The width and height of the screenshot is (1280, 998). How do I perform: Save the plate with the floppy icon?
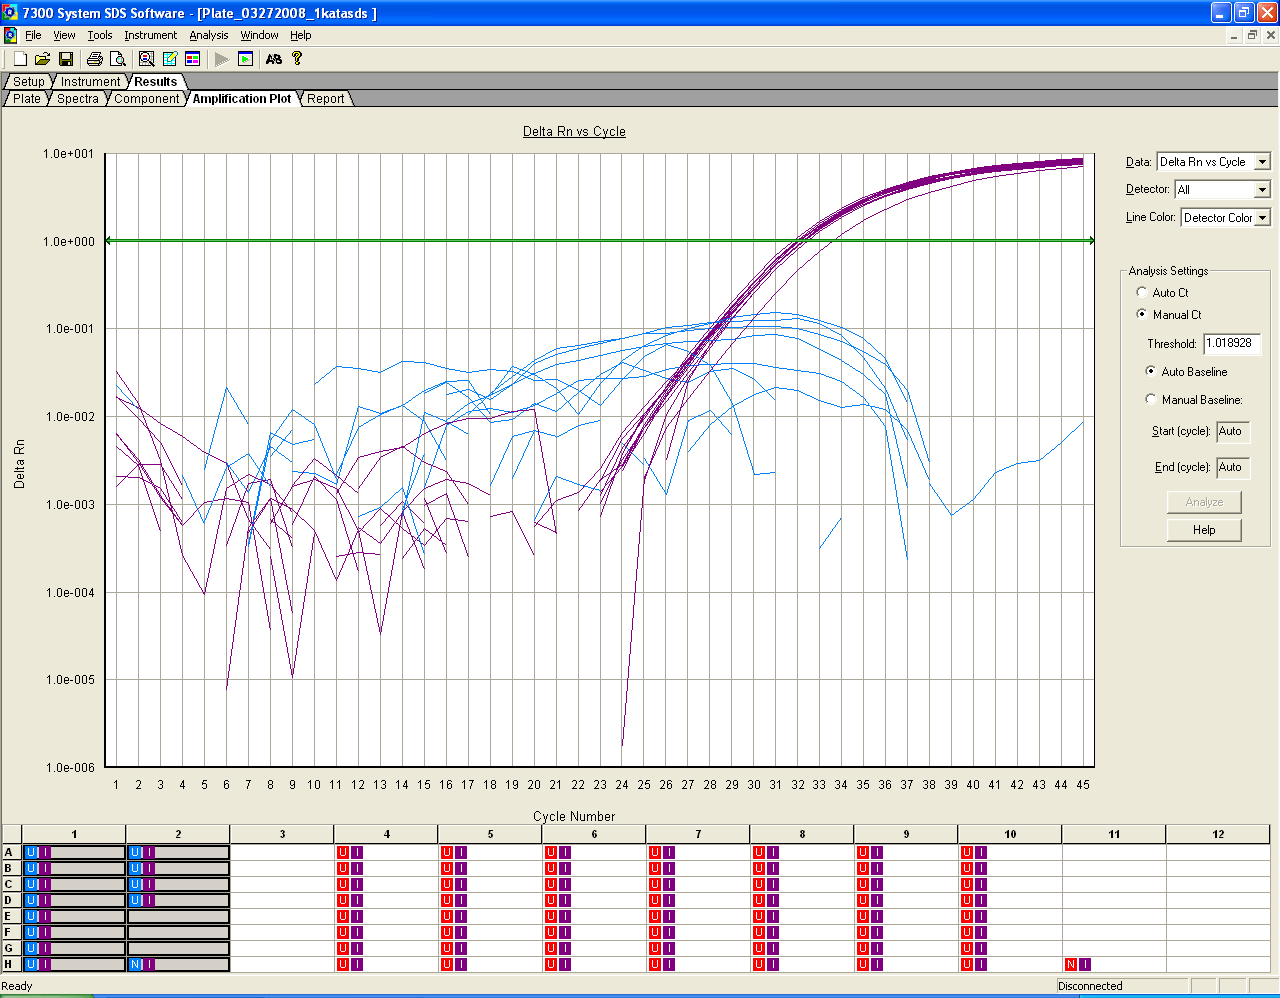[66, 59]
